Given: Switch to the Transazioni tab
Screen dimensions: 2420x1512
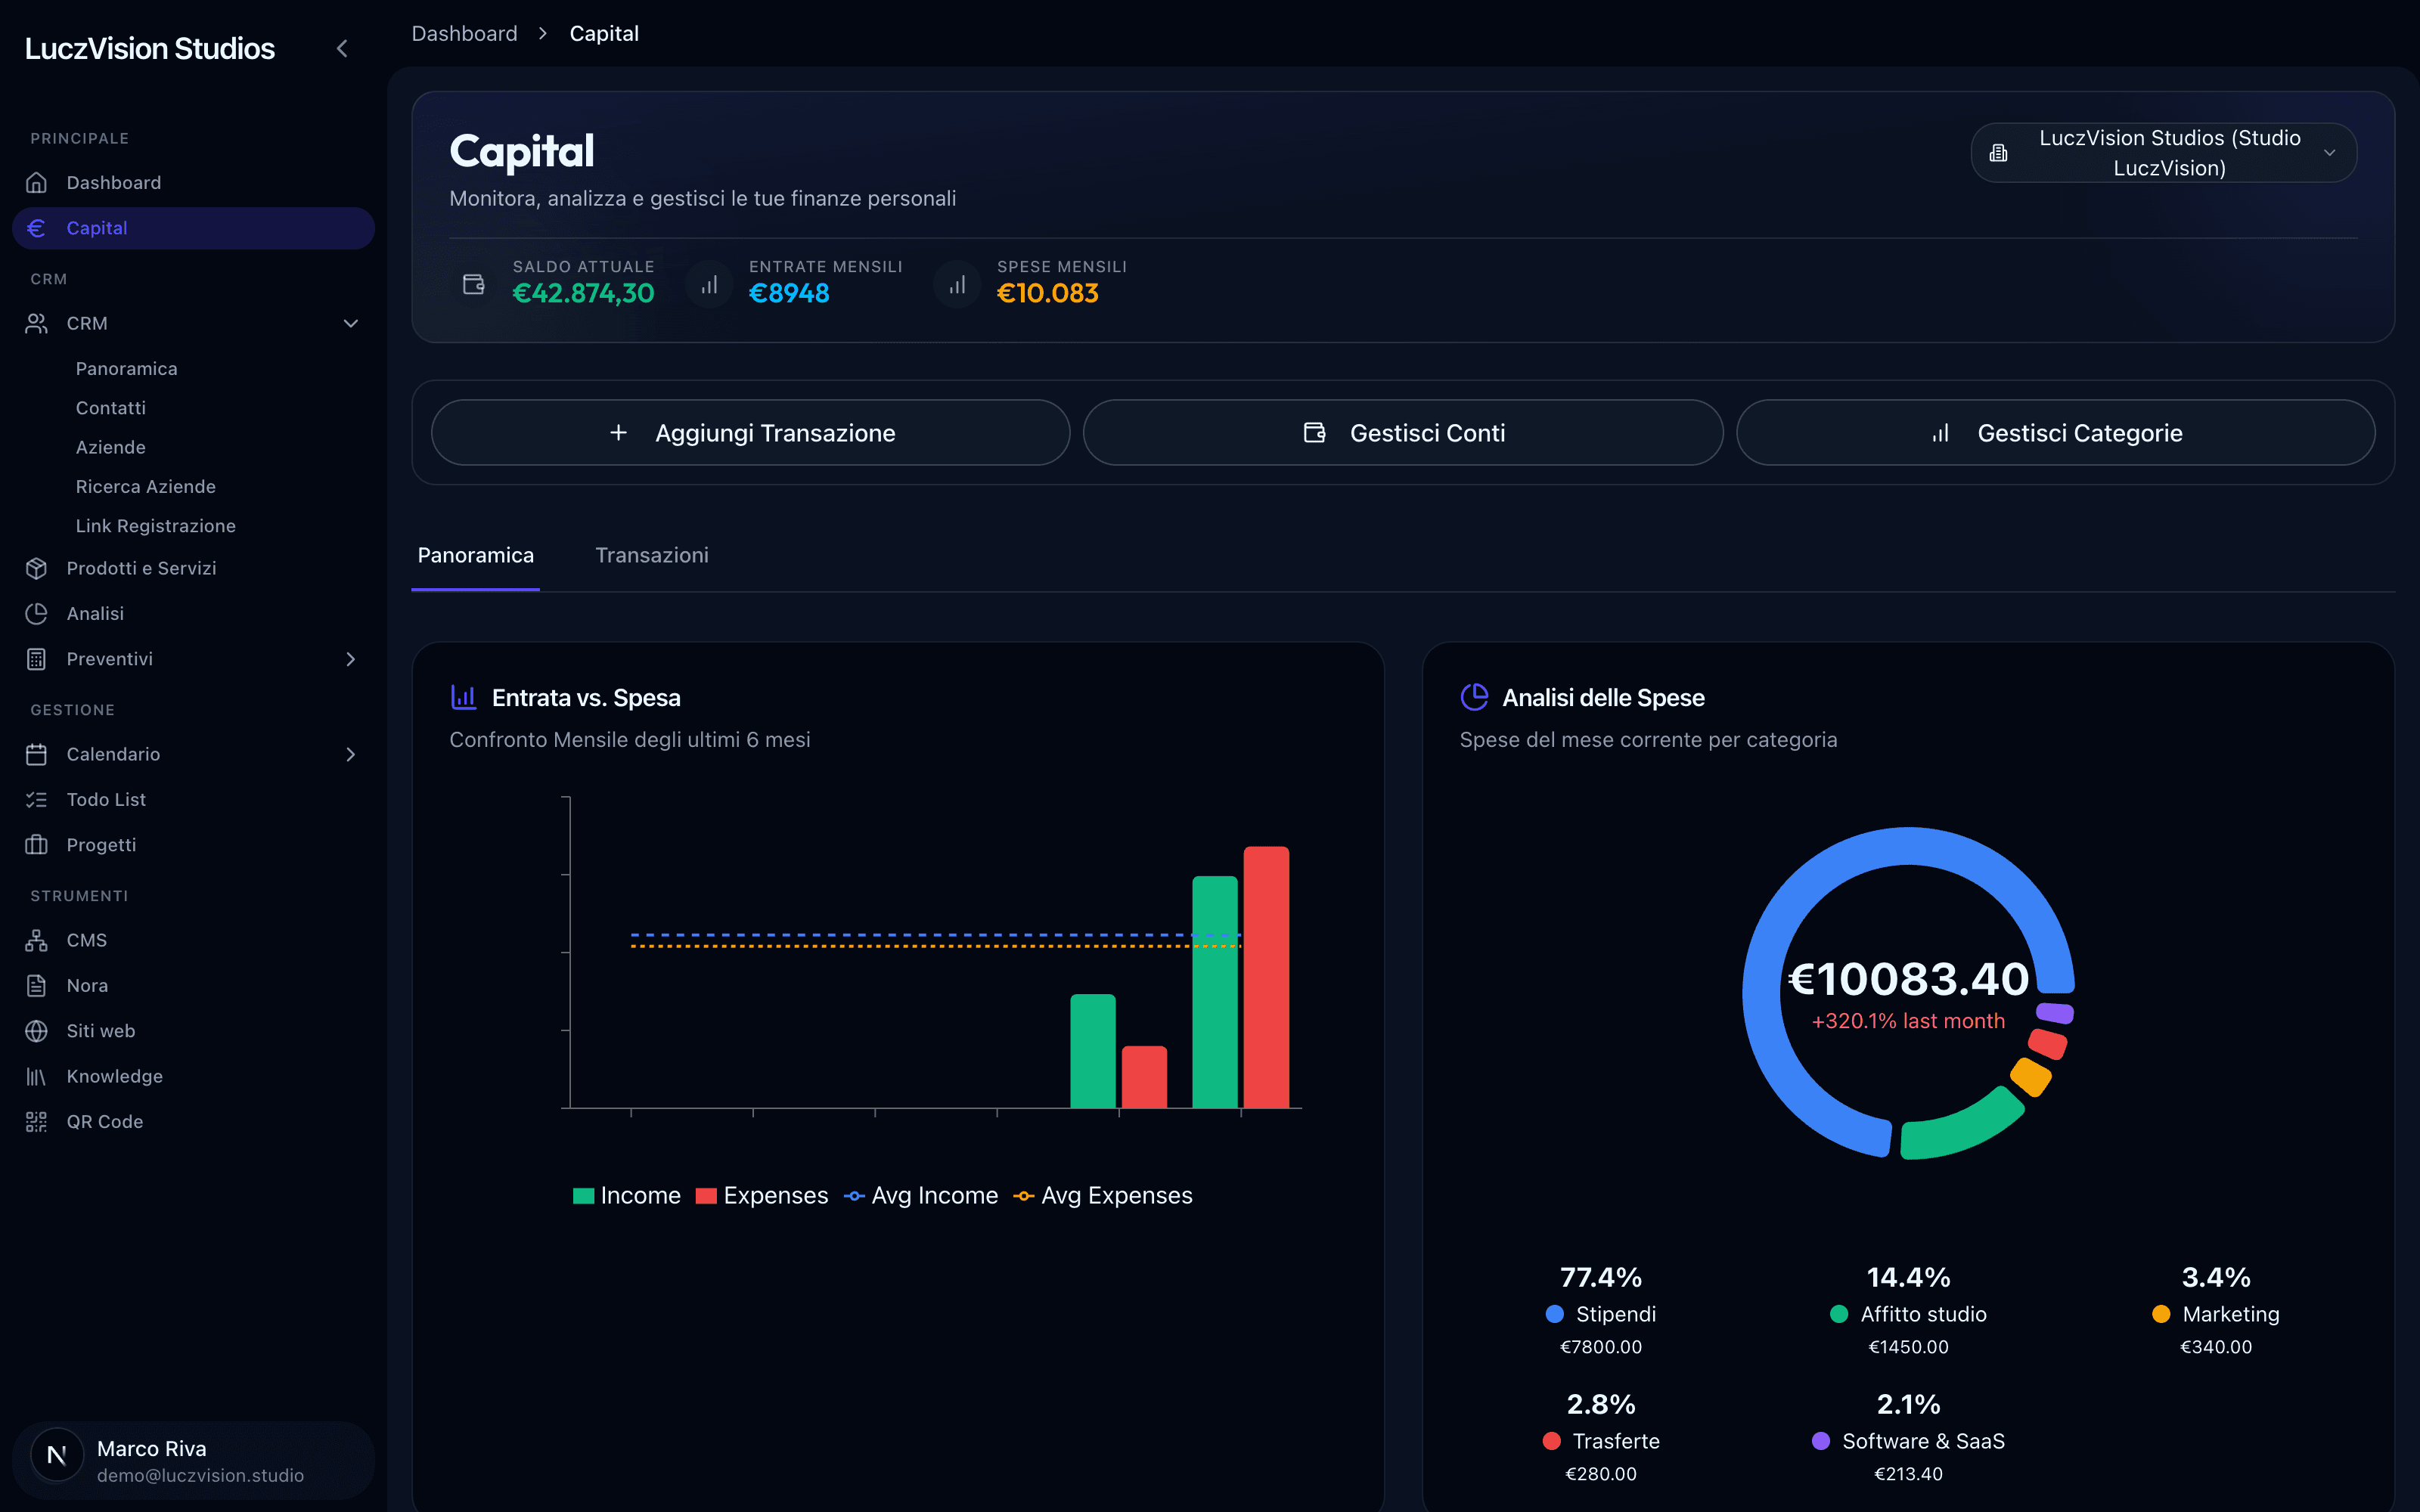Looking at the screenshot, I should coord(652,555).
